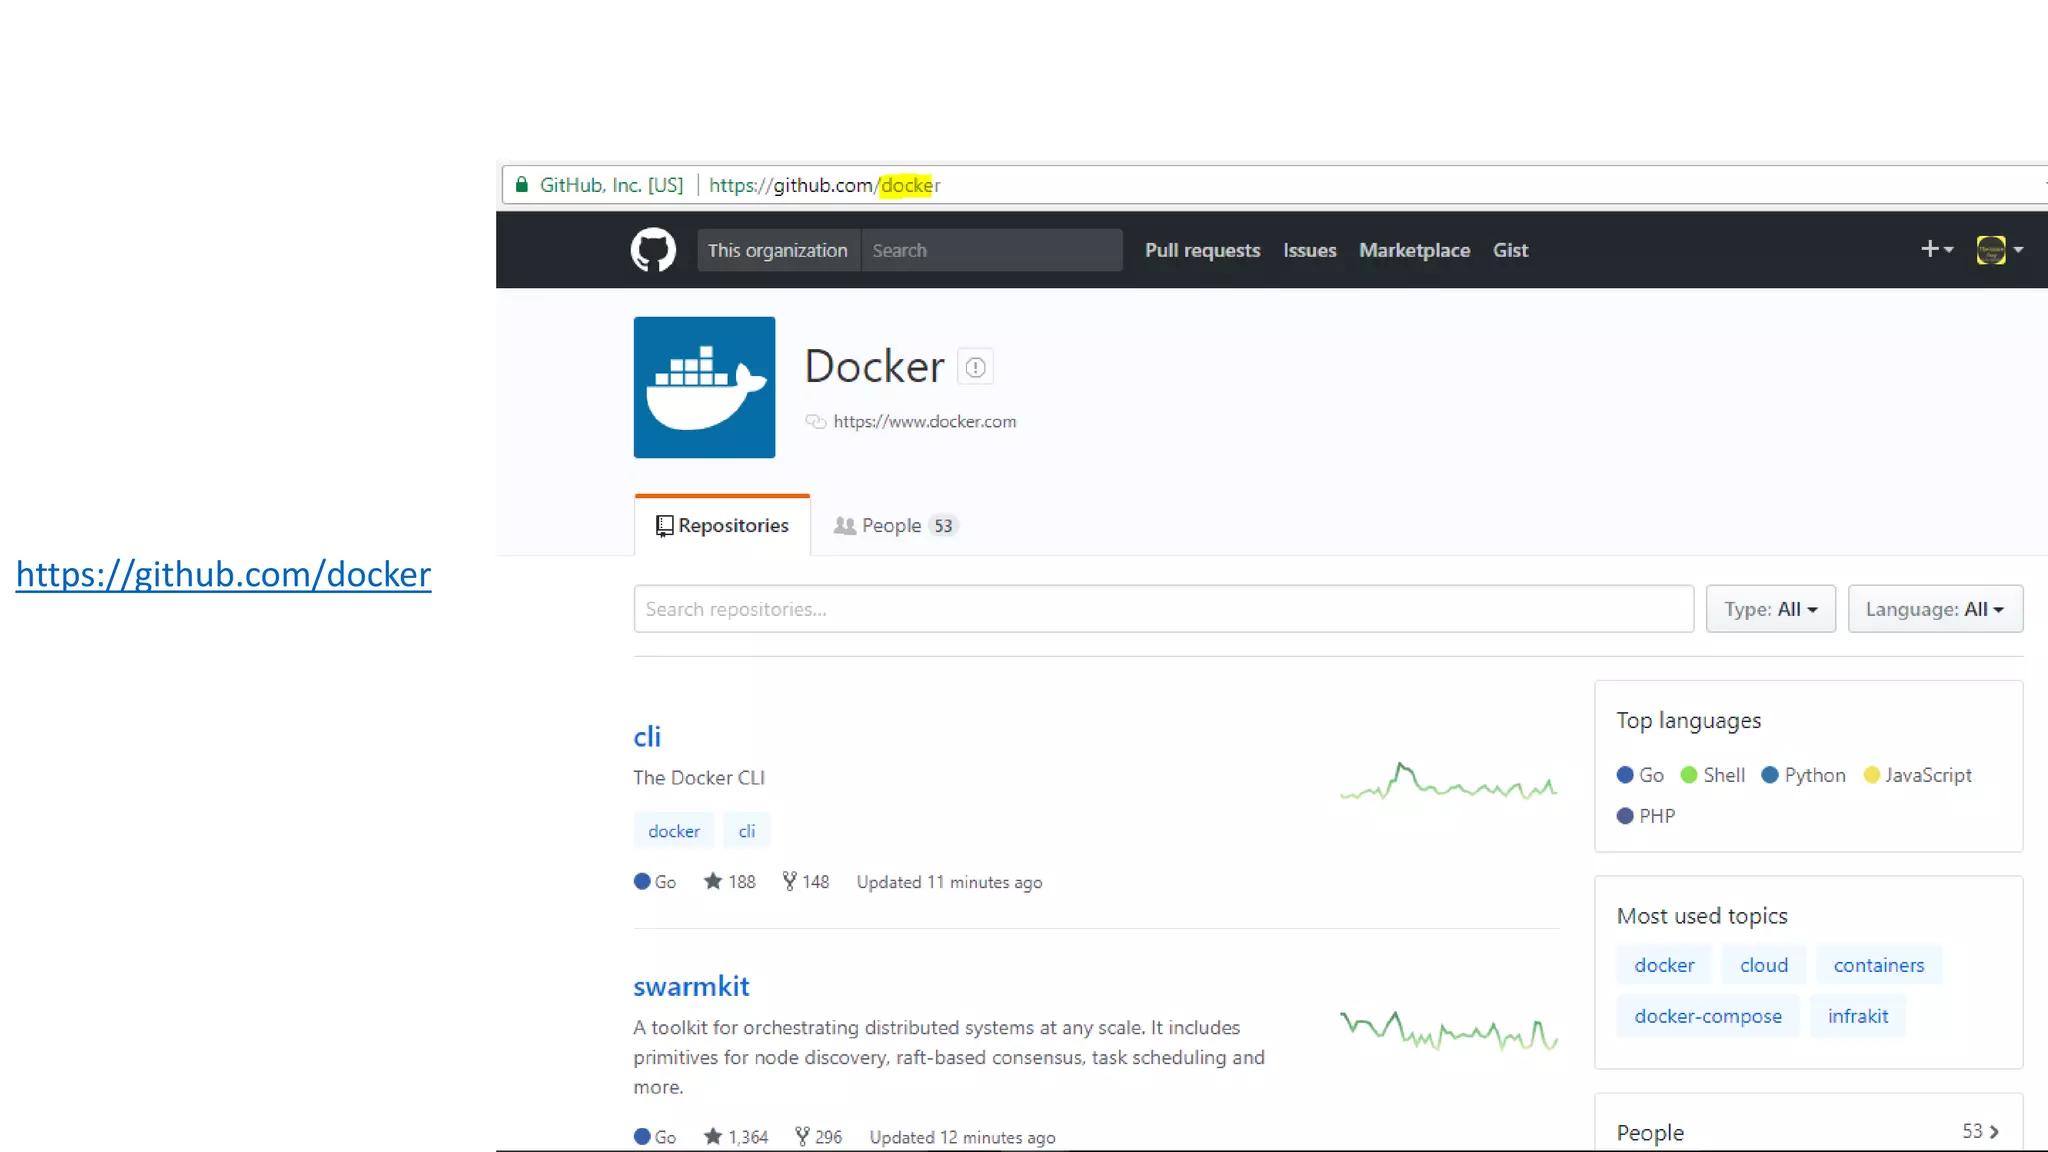
Task: Click the star icon for cli
Action: (x=713, y=881)
